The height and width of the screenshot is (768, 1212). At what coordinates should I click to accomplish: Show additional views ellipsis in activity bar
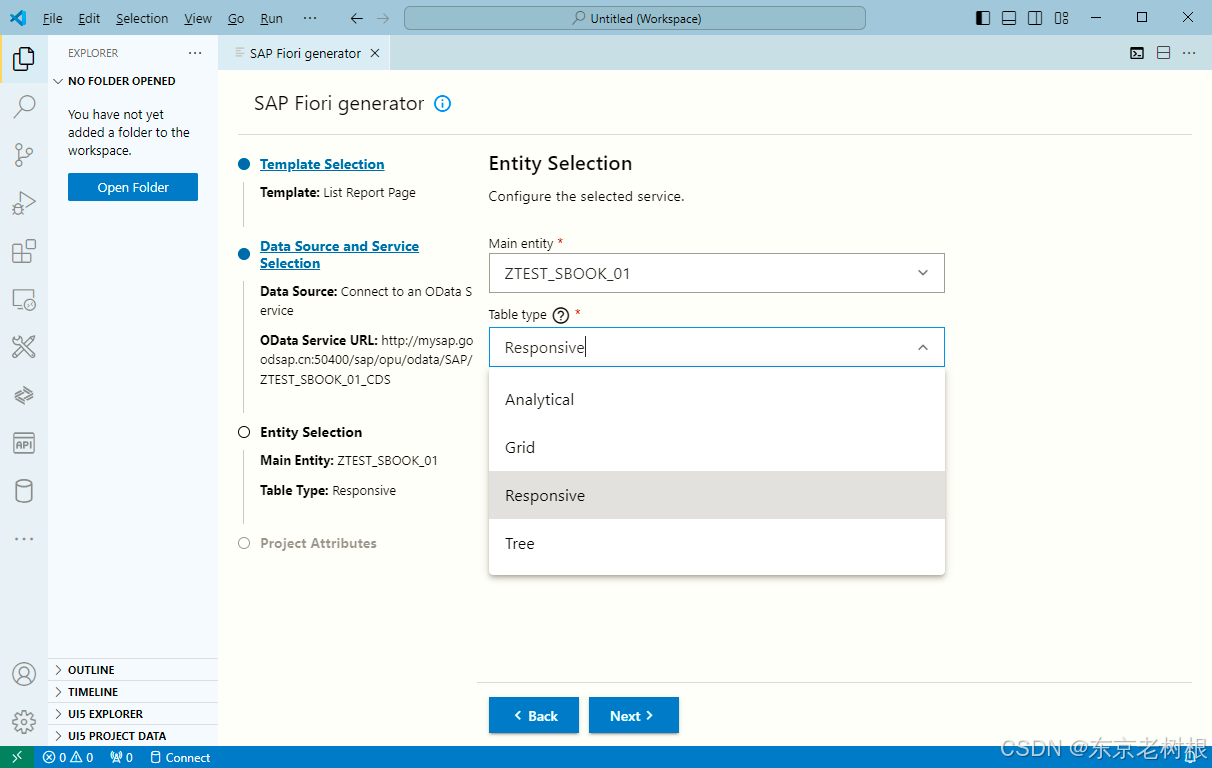click(x=24, y=539)
